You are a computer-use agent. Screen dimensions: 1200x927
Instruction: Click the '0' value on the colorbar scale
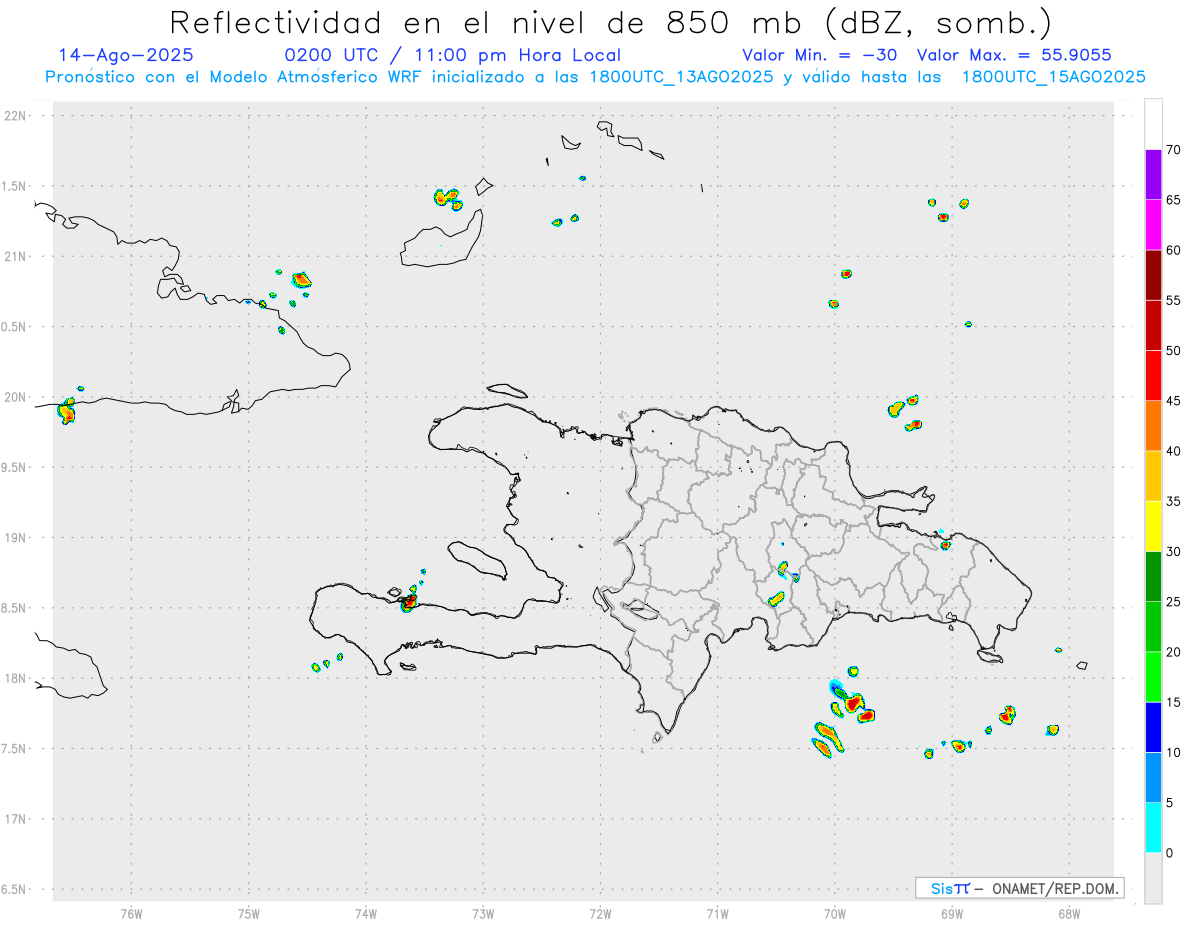[x=1169, y=853]
